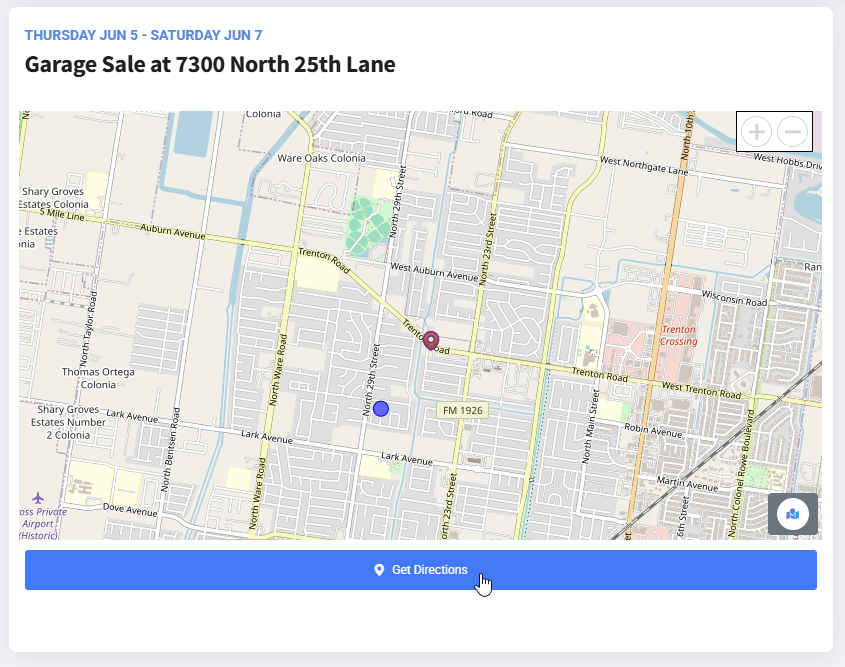Click the zoom out minus icon
Image resolution: width=845 pixels, height=667 pixels.
tap(793, 131)
